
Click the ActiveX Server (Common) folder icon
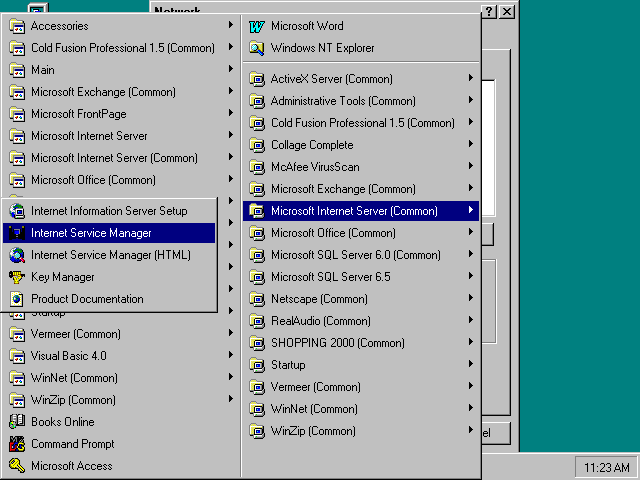tap(257, 79)
